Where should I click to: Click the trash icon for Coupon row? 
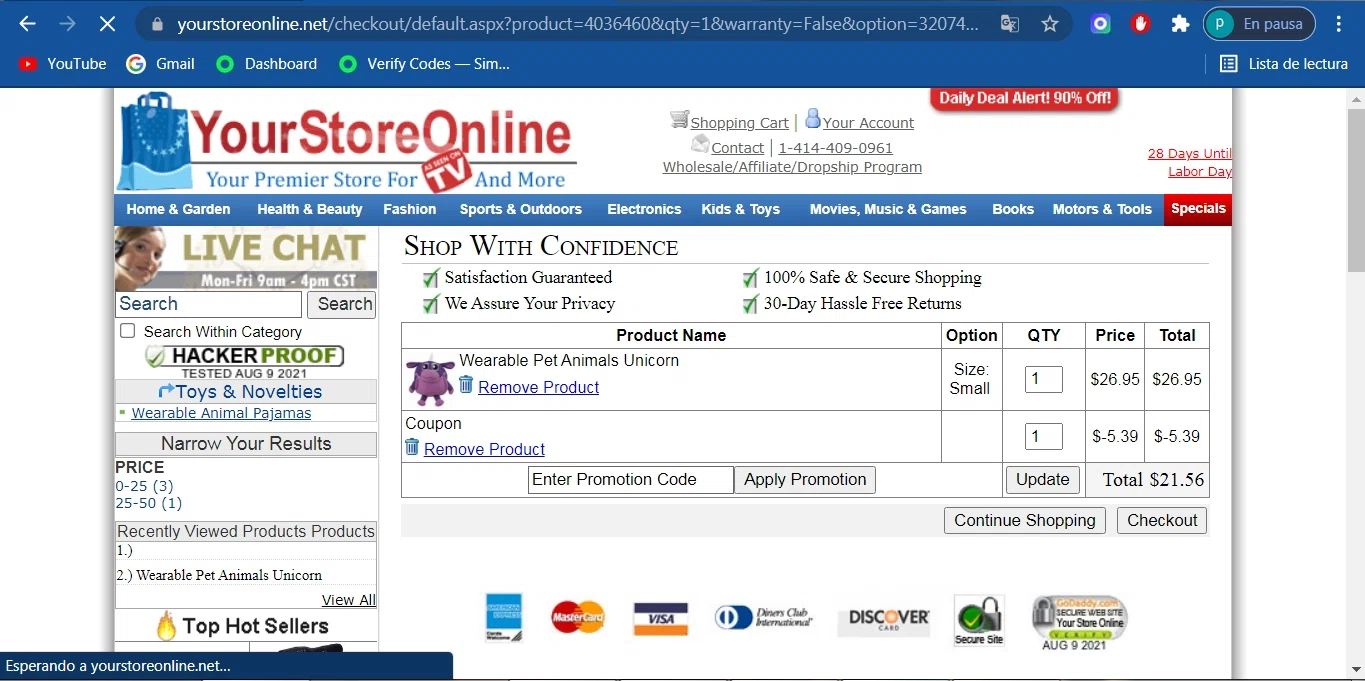412,447
